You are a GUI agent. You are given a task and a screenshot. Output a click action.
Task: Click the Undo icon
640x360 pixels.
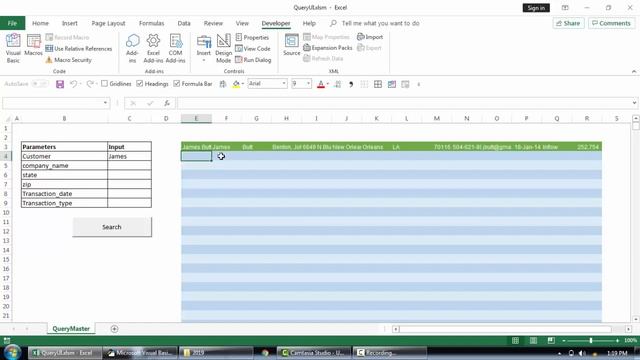pos(73,84)
